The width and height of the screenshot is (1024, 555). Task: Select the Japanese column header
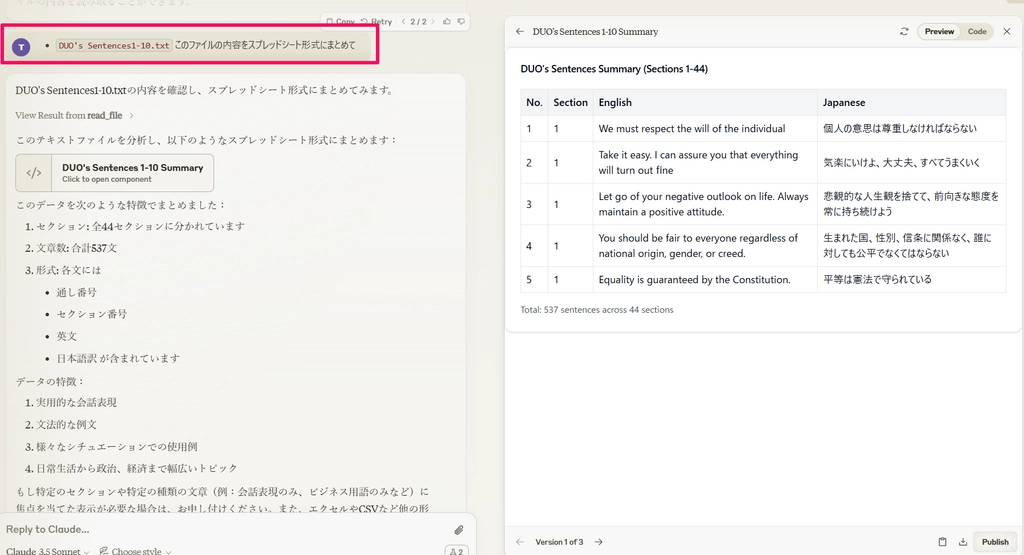(911, 103)
